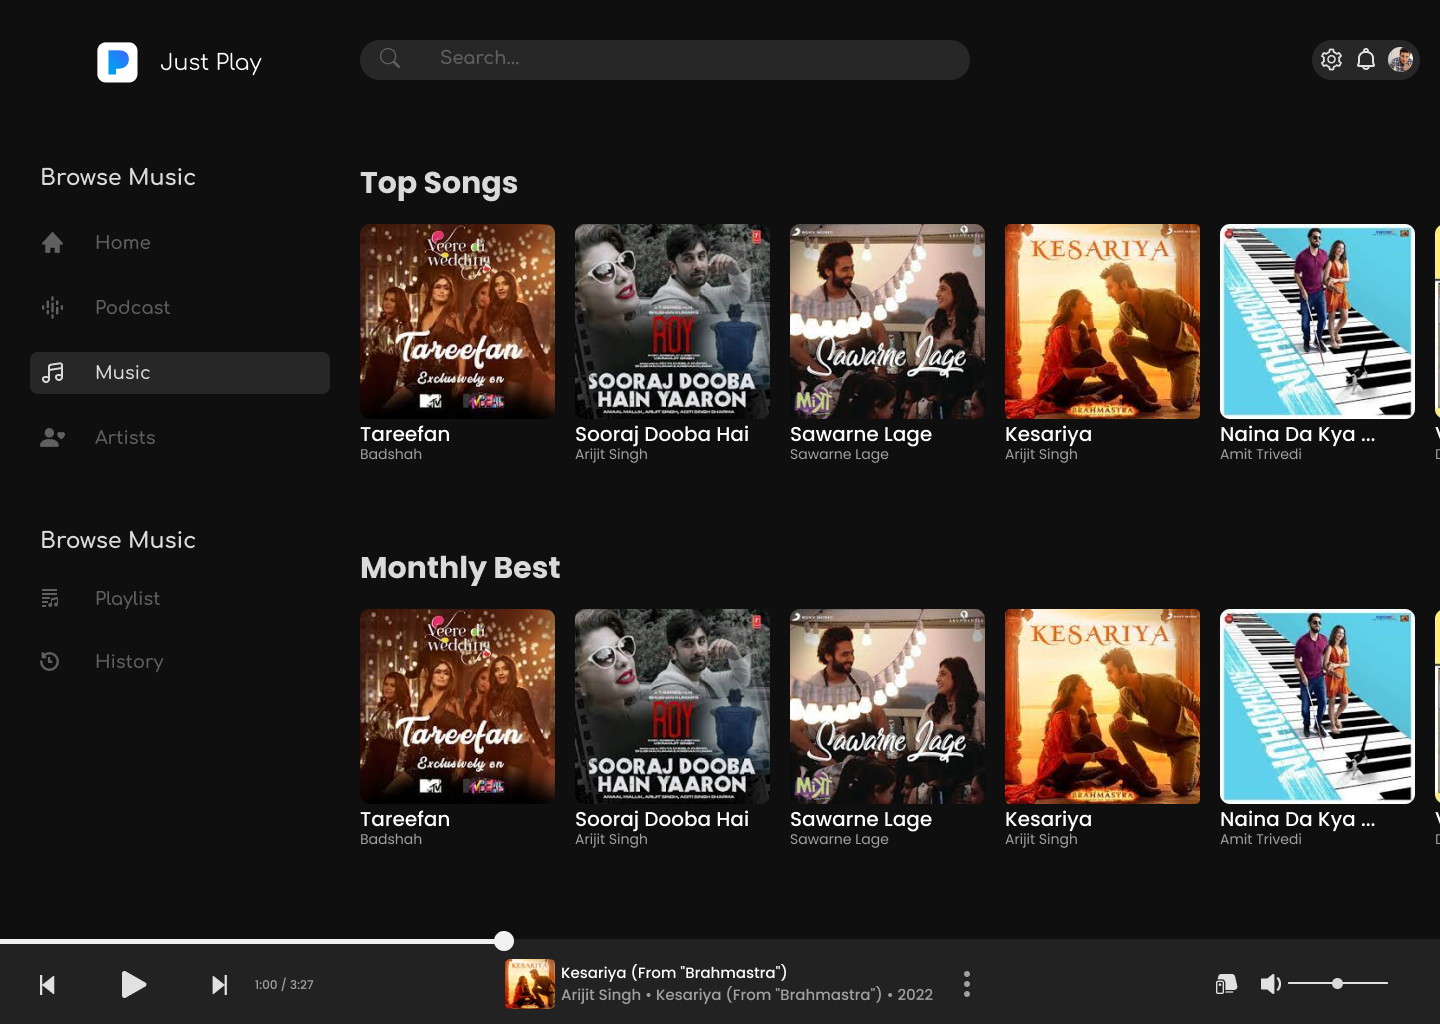Click Sooraj Dooba Hai title in Monthly Best
Image resolution: width=1440 pixels, height=1024 pixels.
662,820
